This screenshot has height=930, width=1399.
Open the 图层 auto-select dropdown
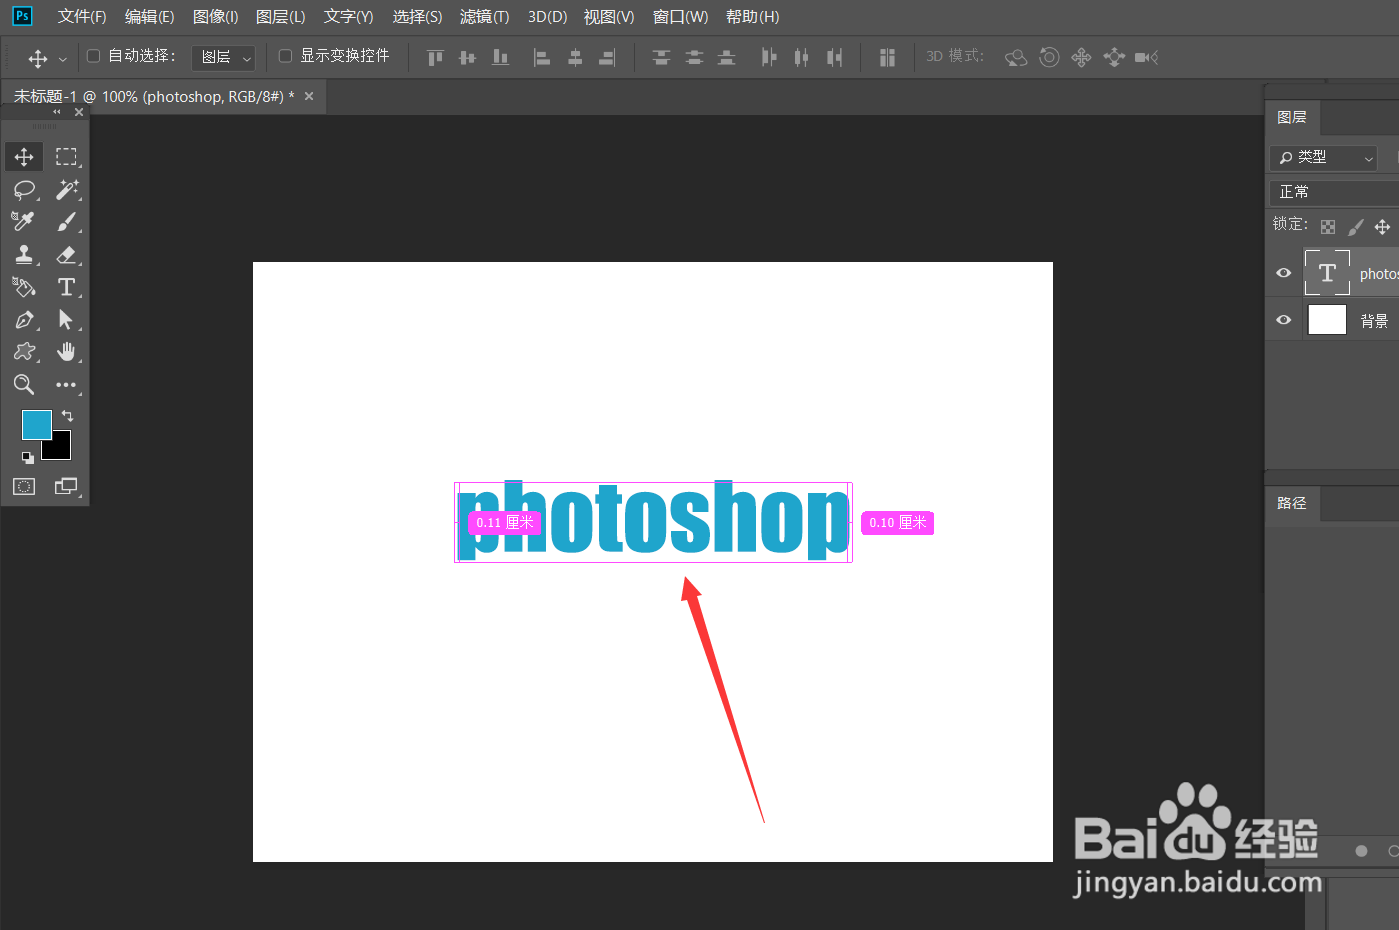click(x=224, y=58)
